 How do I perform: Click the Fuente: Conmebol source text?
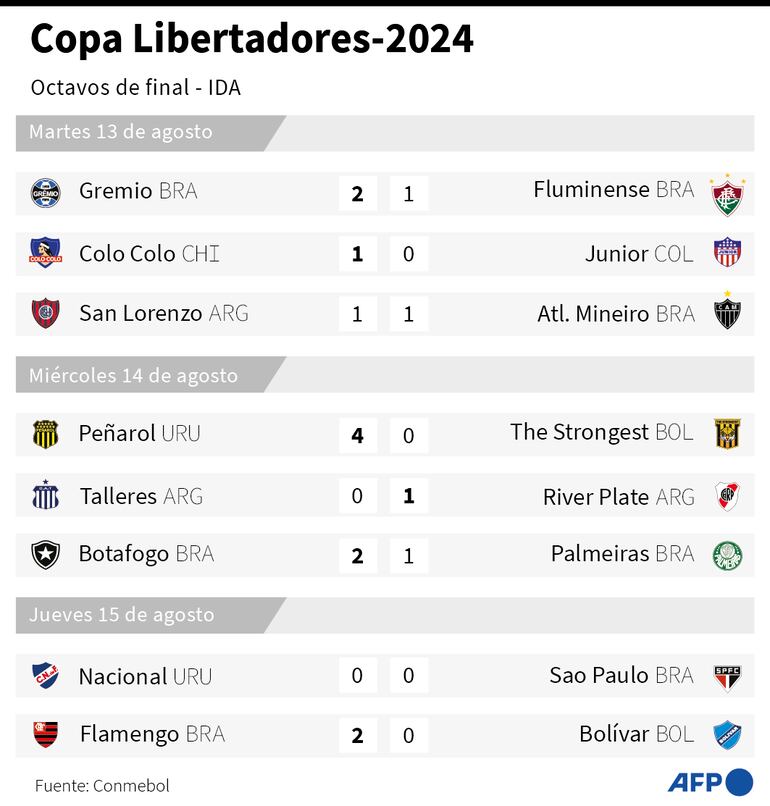tap(102, 785)
